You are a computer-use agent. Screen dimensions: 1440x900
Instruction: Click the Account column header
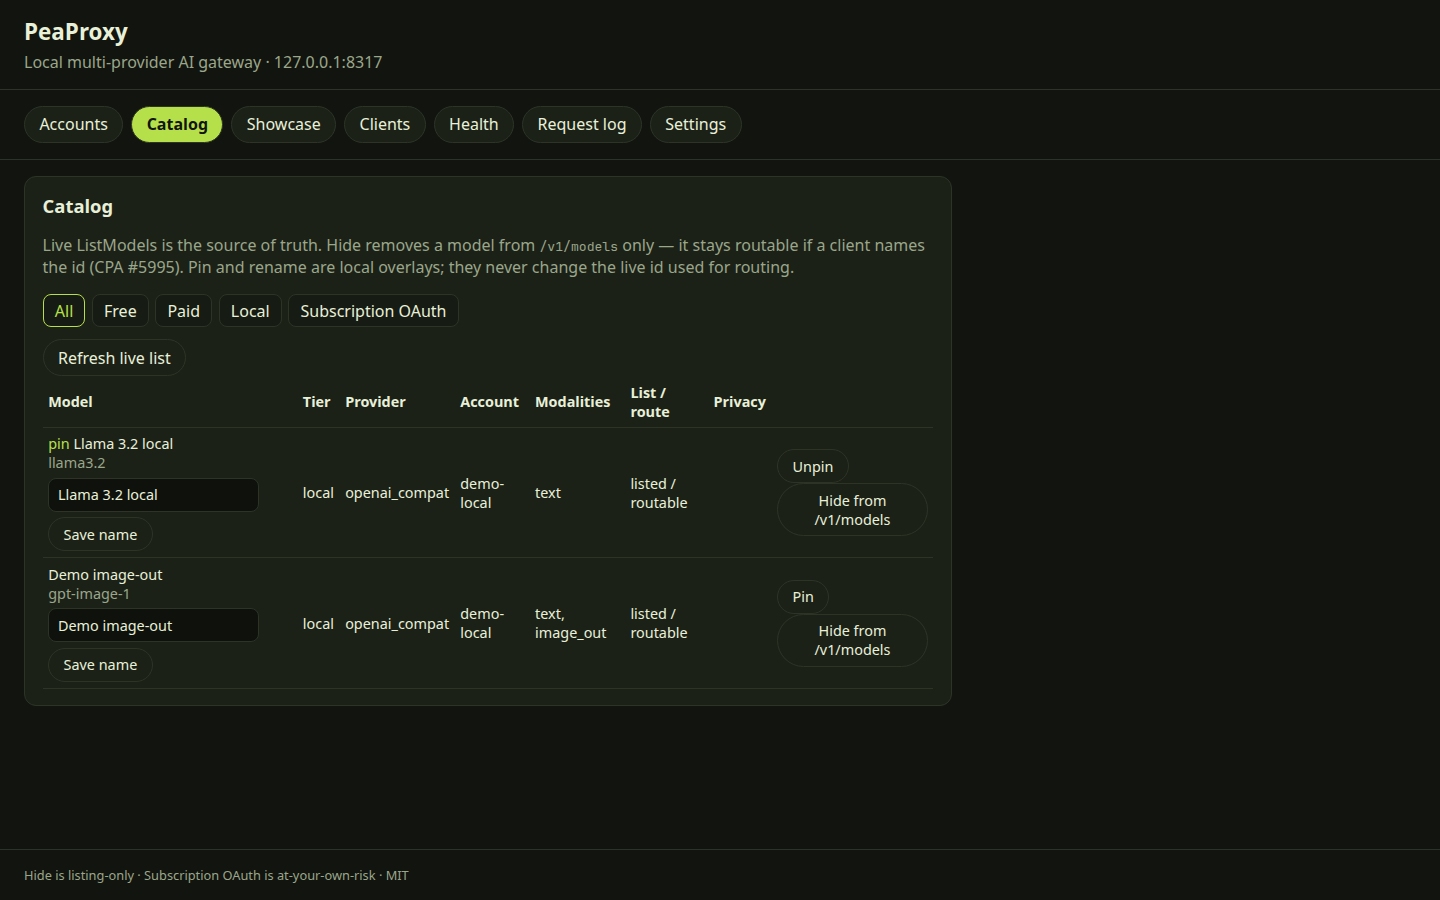489,402
